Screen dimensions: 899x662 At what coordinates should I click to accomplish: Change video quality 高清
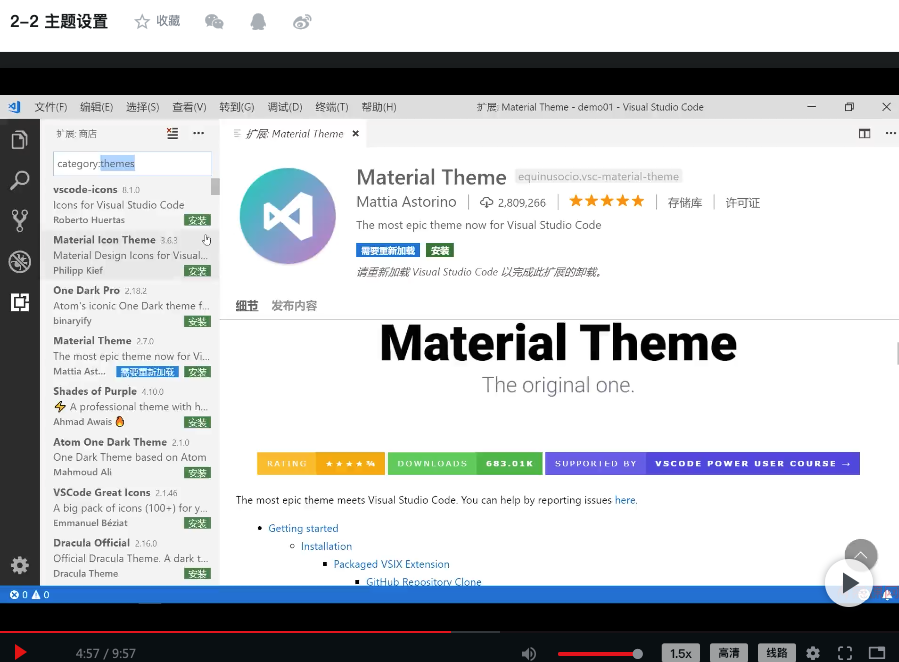pos(729,653)
